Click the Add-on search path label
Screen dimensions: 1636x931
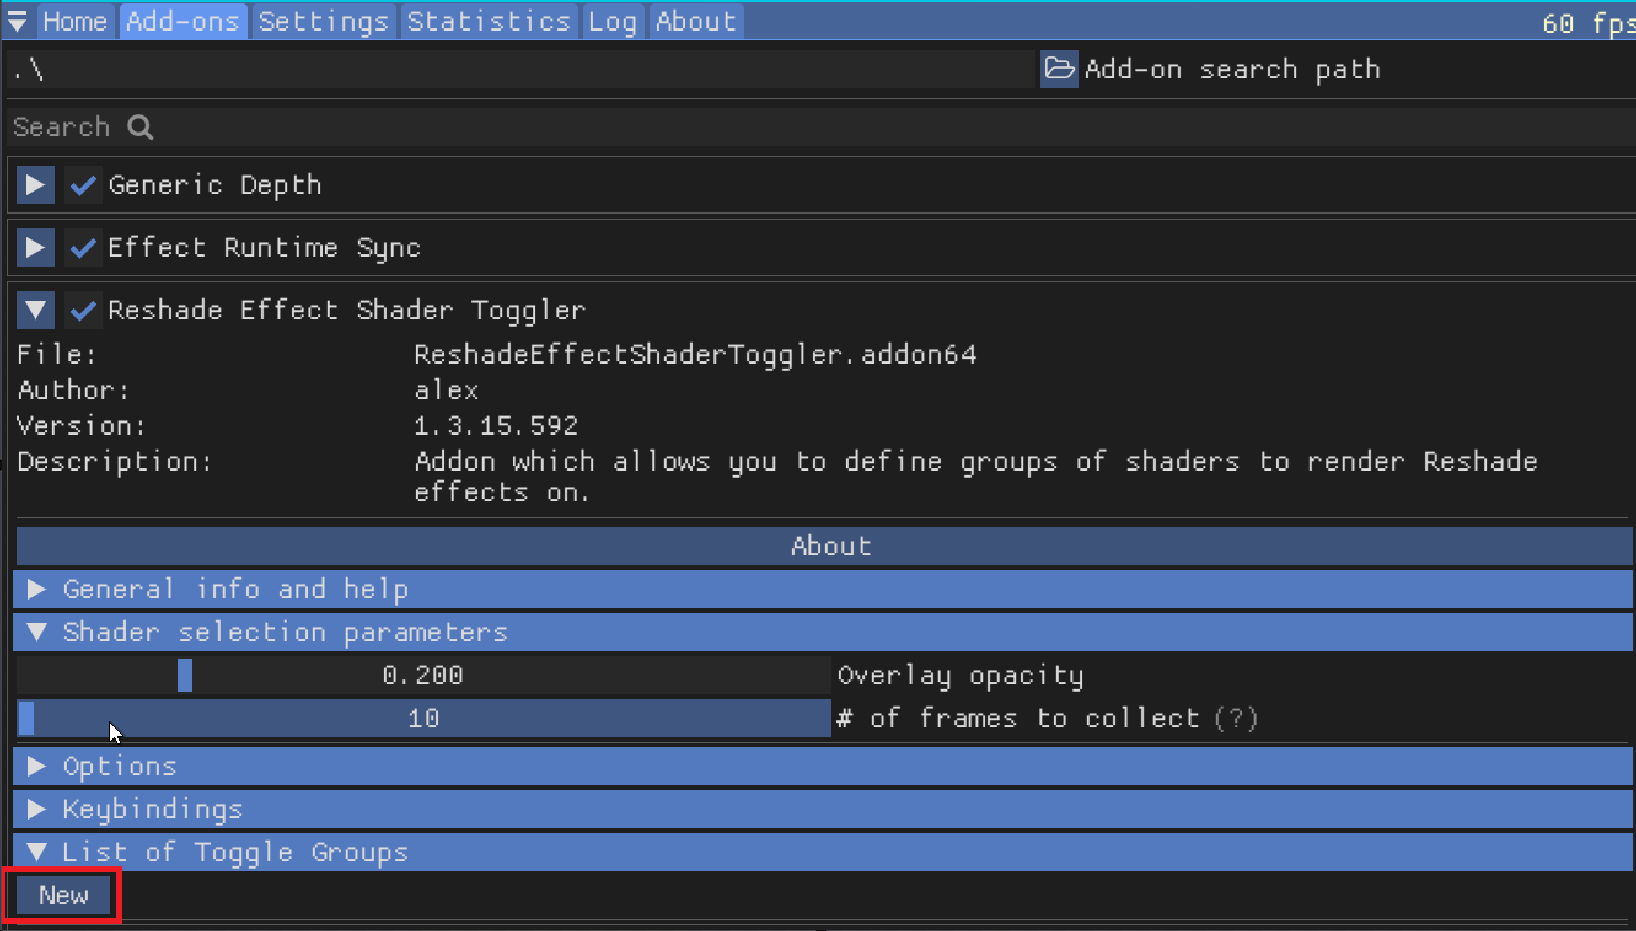tap(1232, 69)
